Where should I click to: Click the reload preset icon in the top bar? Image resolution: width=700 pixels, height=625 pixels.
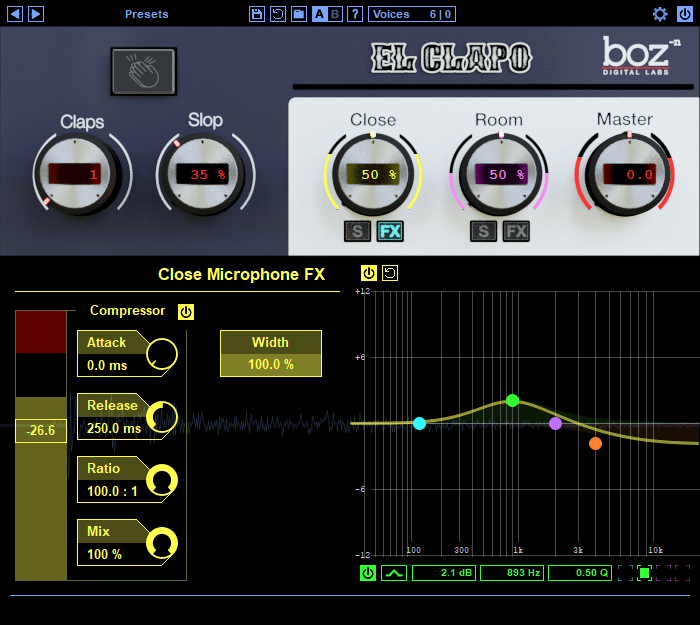[278, 14]
